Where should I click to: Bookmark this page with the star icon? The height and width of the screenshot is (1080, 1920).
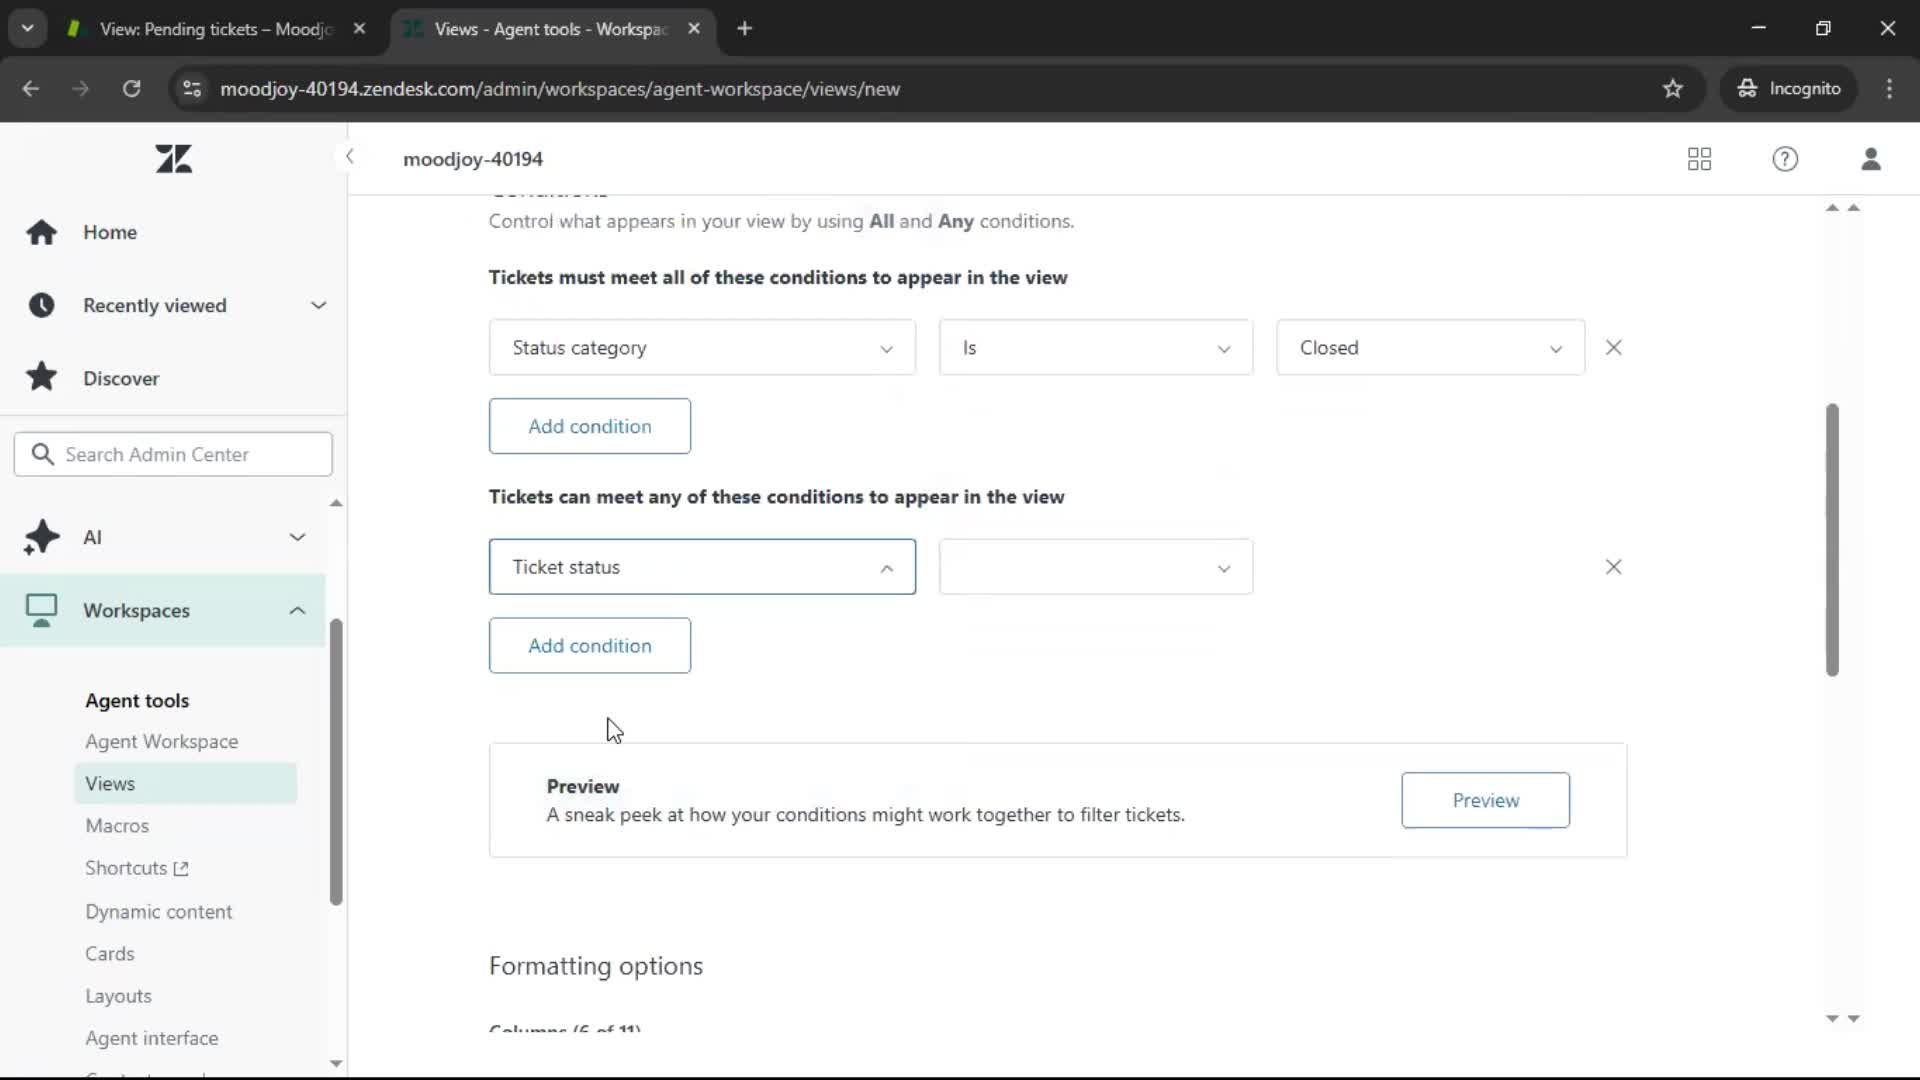[1673, 89]
